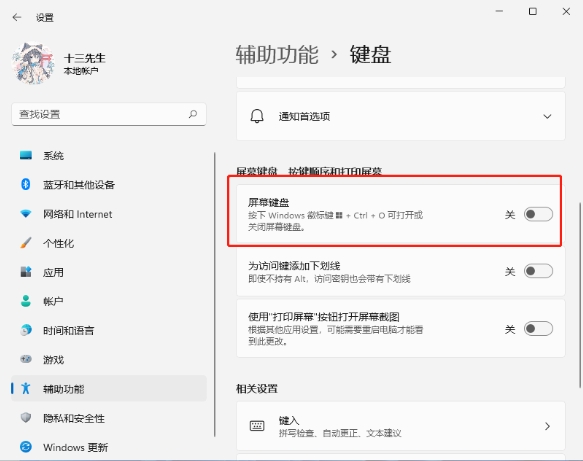The height and width of the screenshot is (461, 583).
Task: Click the keyboard icon beside 键入
Action: pyautogui.click(x=257, y=426)
